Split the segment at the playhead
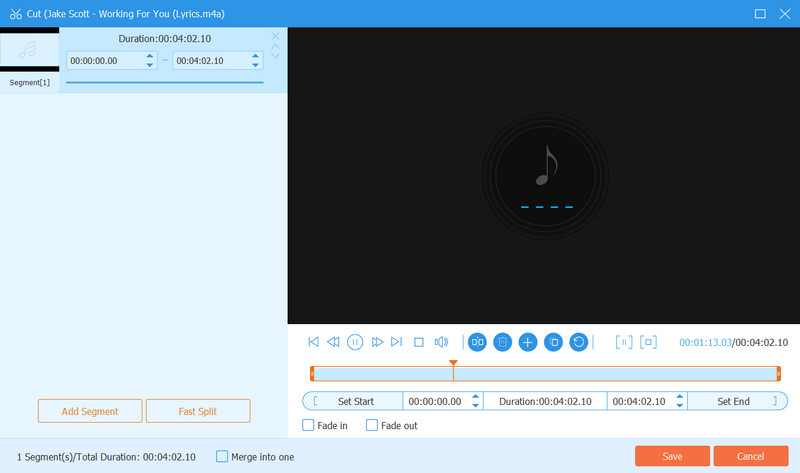 pos(477,342)
